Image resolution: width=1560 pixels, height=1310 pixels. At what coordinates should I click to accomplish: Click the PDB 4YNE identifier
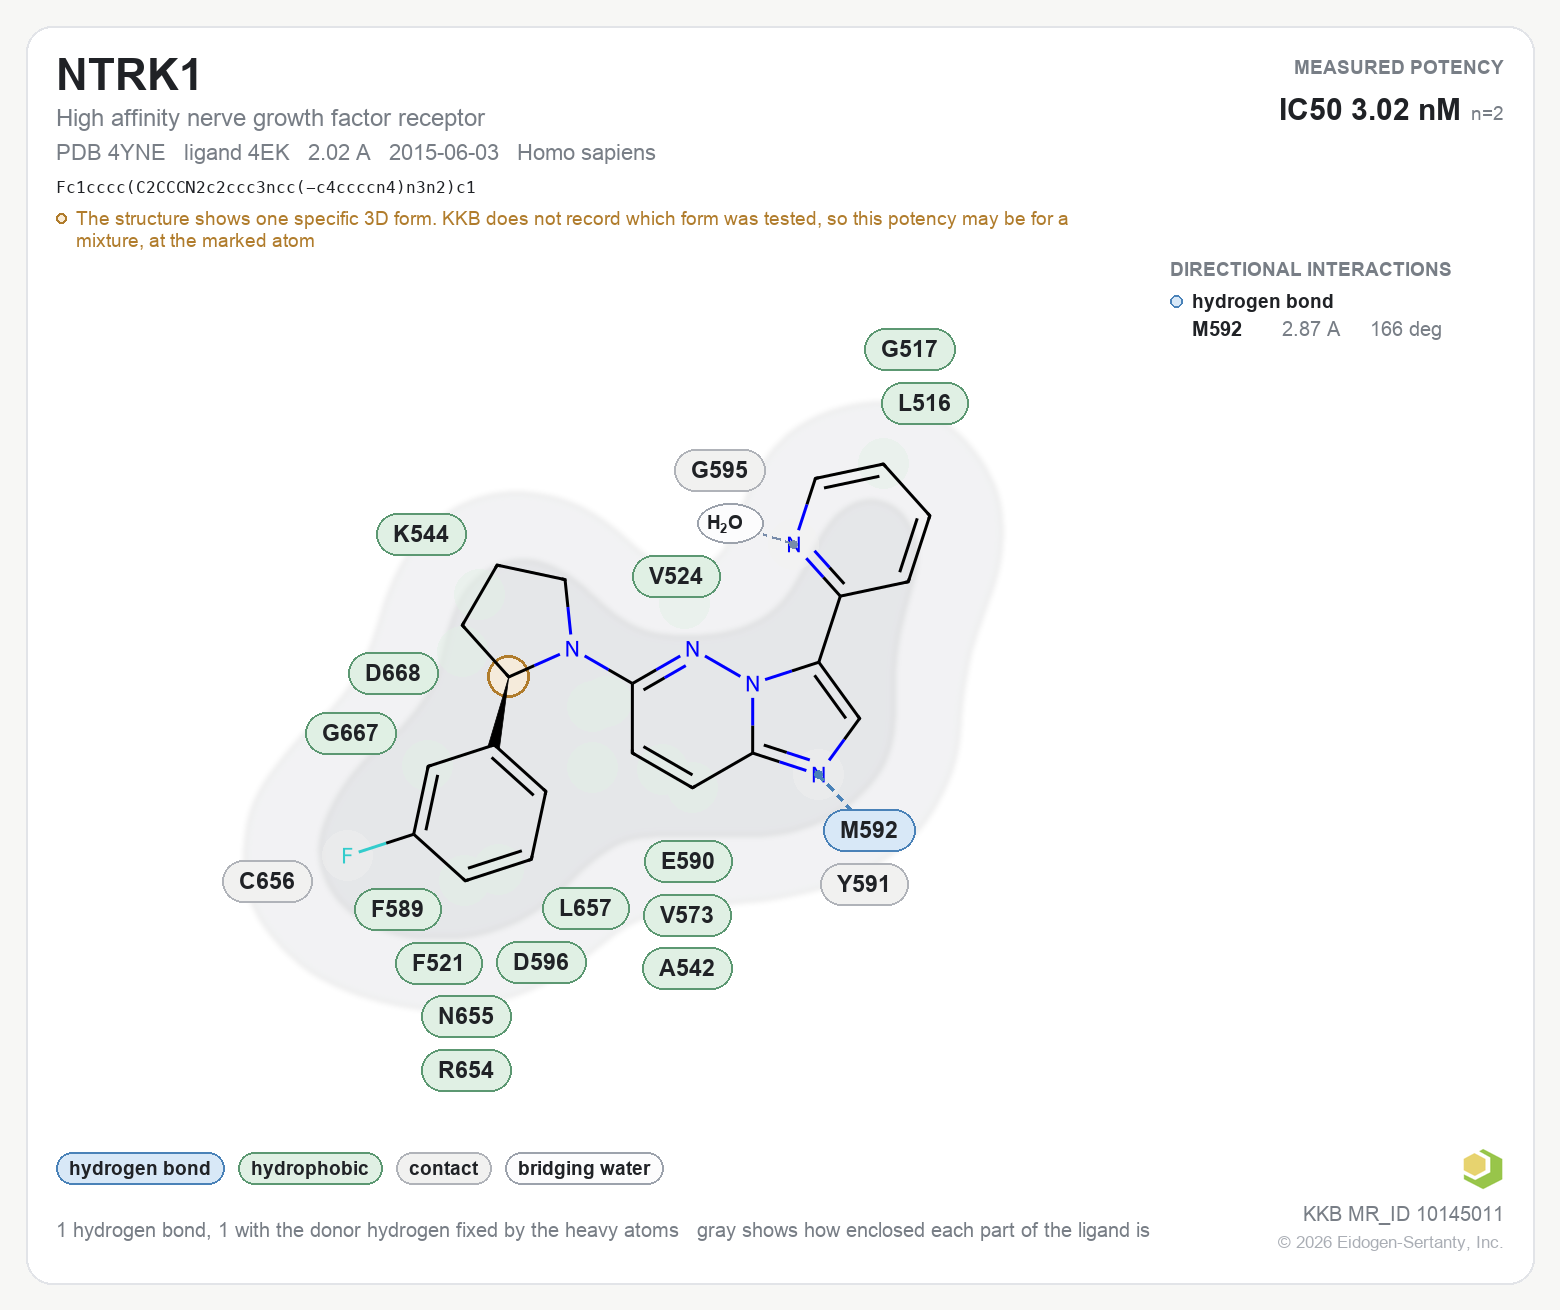pyautogui.click(x=111, y=152)
